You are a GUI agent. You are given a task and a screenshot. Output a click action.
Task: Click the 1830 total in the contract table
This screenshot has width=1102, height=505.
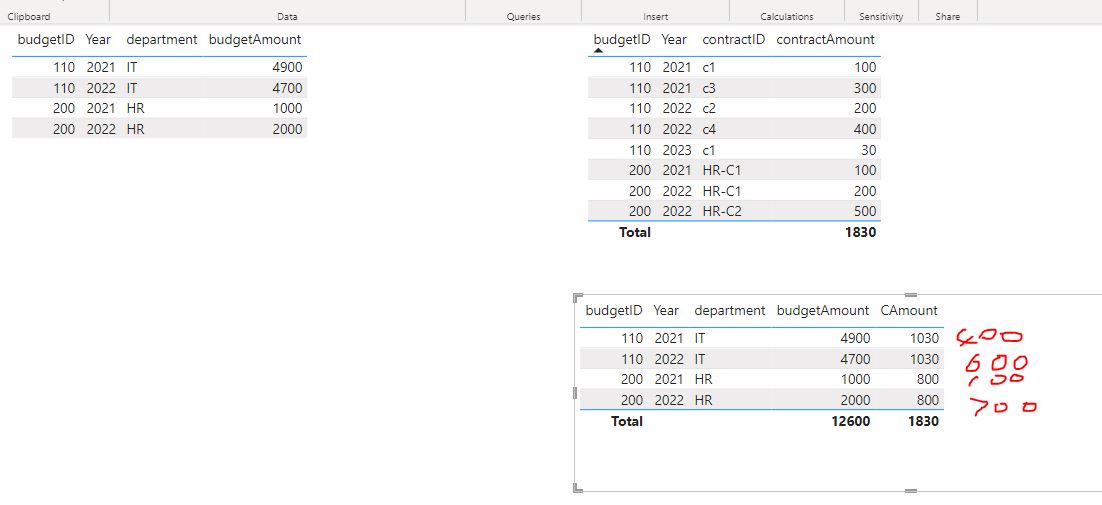point(861,232)
